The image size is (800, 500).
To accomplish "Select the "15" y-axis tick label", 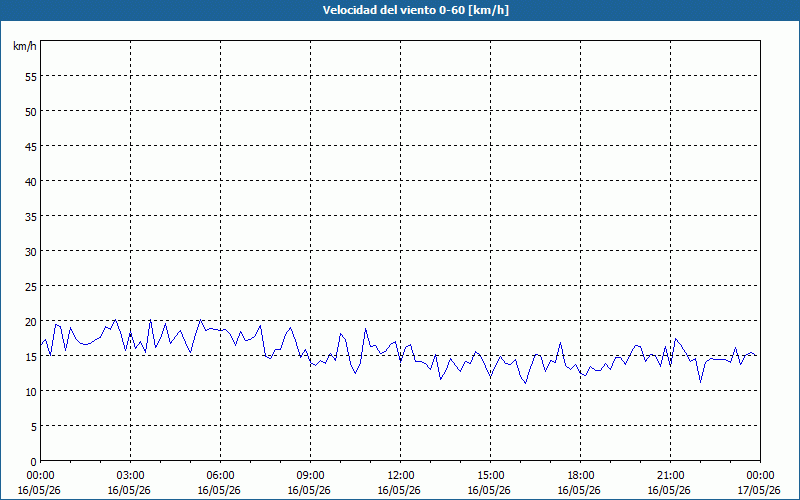I will pyautogui.click(x=31, y=357).
